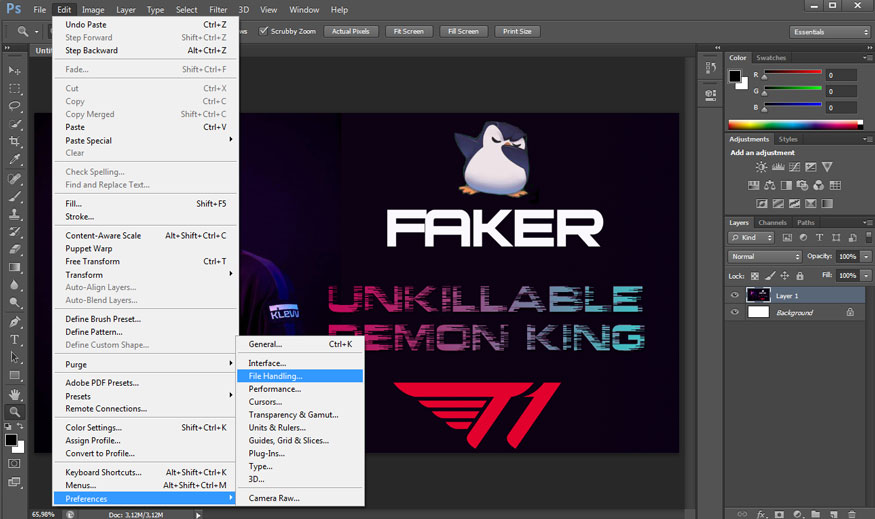Add a Curves adjustment
Image resolution: width=875 pixels, height=519 pixels.
click(795, 167)
